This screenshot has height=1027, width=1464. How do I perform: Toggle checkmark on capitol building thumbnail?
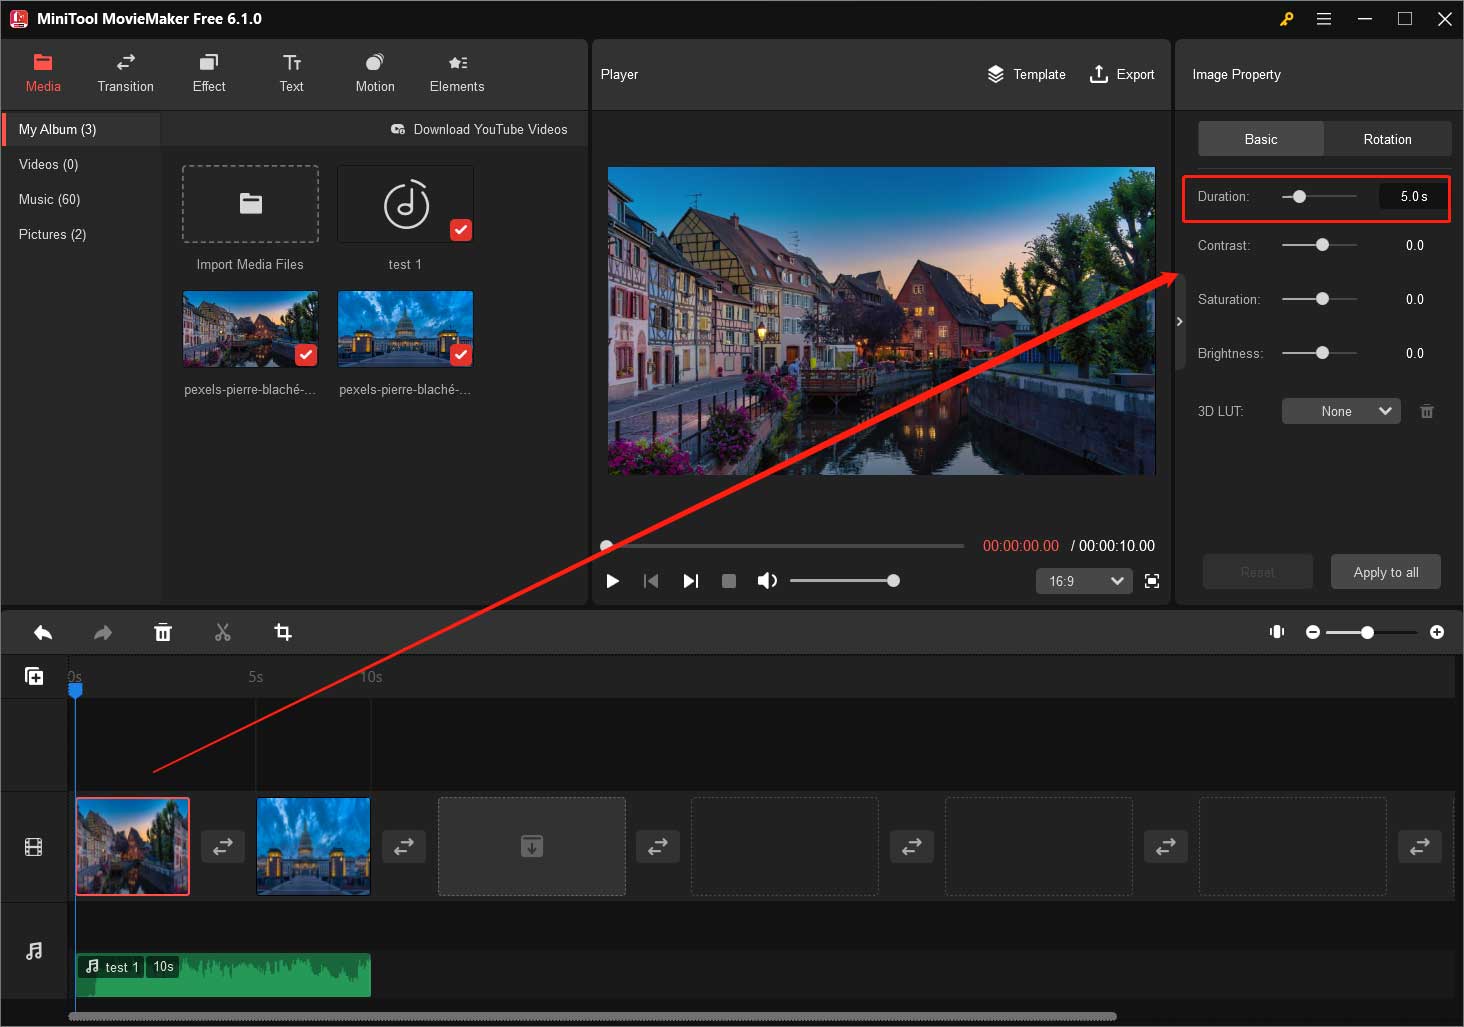coord(461,355)
